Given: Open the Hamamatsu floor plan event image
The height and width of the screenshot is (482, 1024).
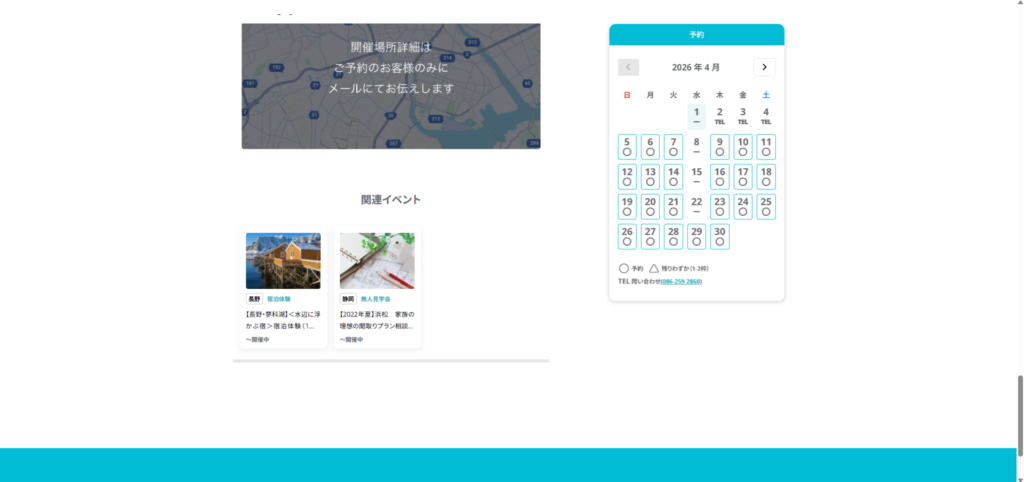Looking at the screenshot, I should tap(377, 261).
